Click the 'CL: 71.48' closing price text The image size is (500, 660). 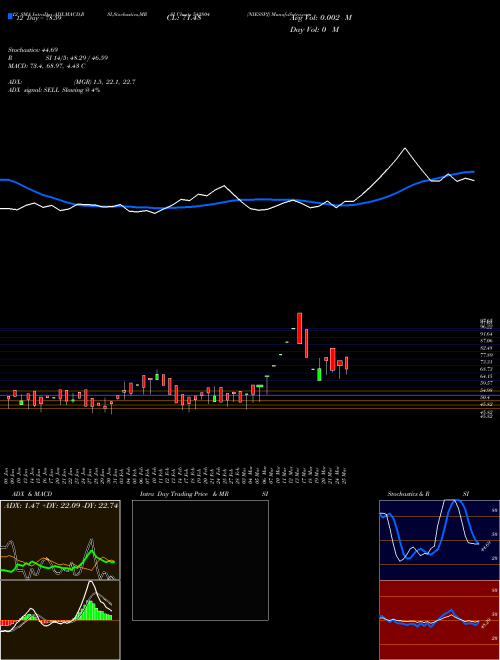click(x=182, y=18)
